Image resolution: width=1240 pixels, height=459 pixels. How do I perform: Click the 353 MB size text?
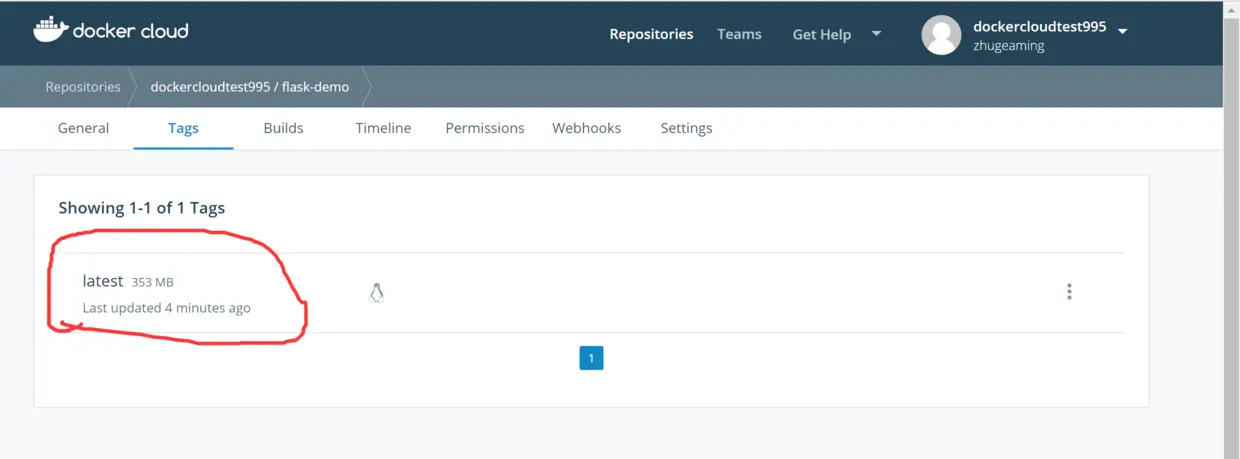click(153, 283)
